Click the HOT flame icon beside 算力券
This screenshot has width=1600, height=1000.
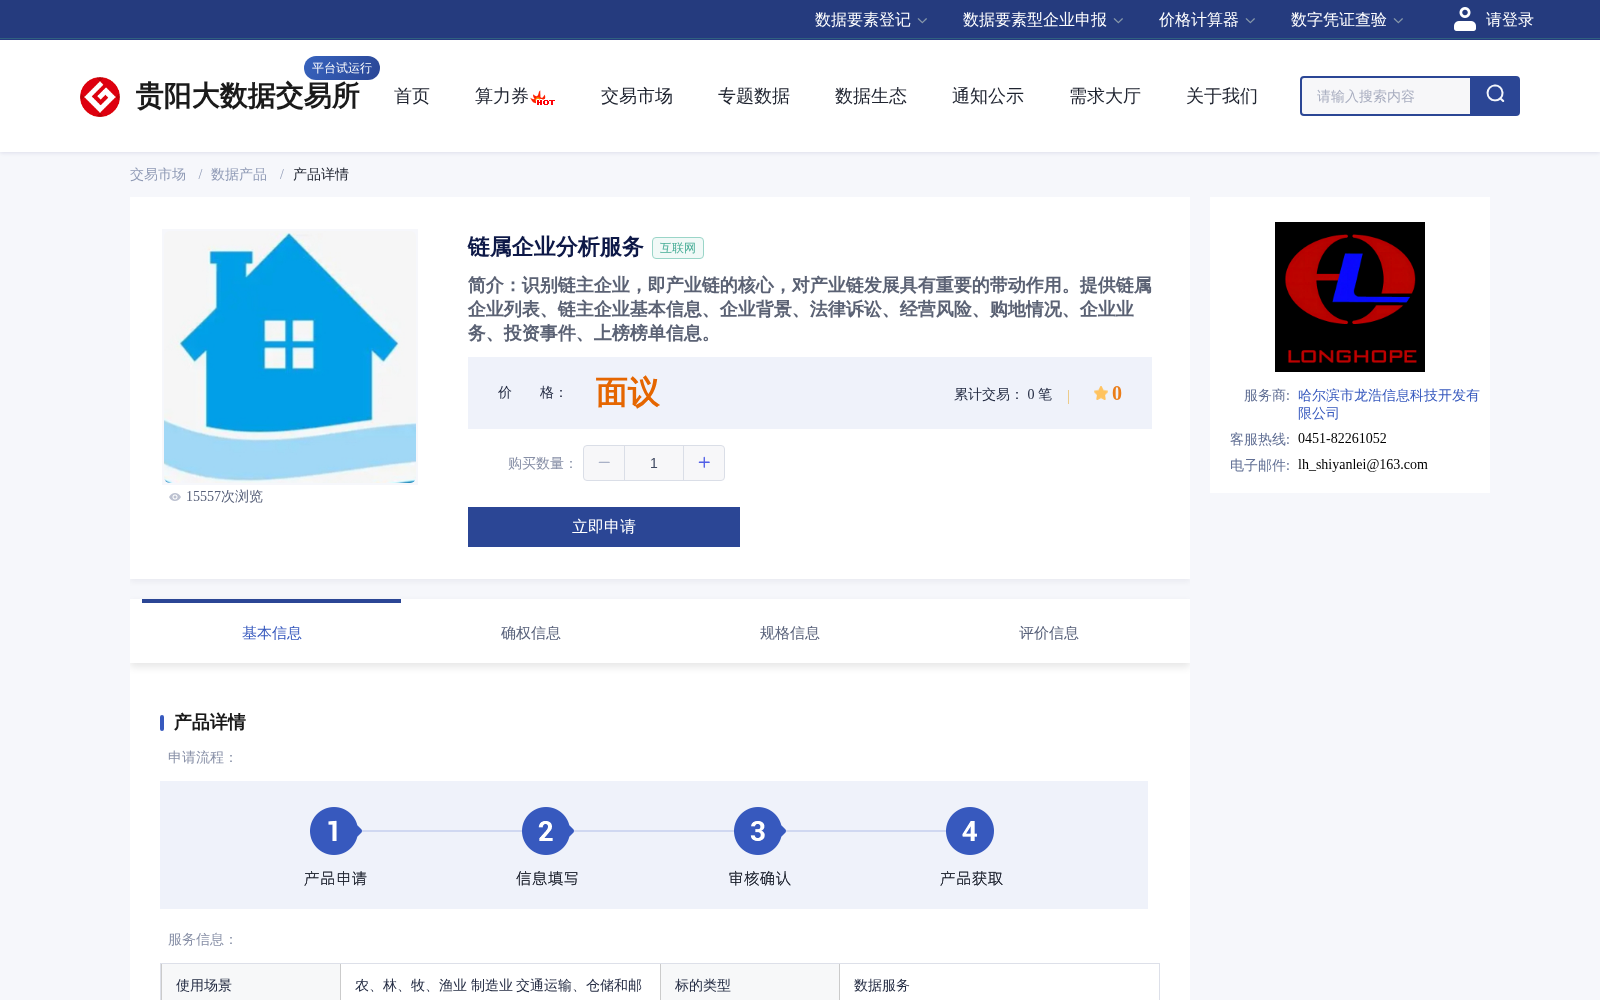coord(544,98)
